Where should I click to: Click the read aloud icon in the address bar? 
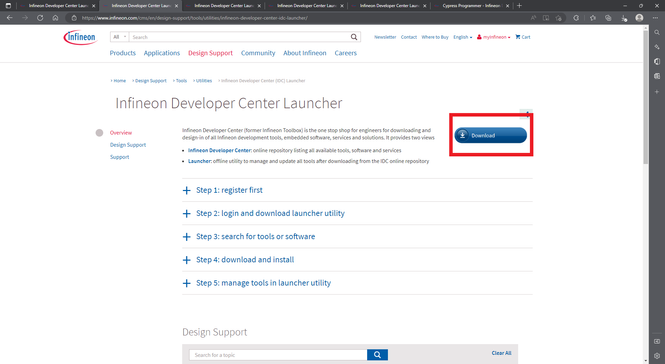[534, 18]
